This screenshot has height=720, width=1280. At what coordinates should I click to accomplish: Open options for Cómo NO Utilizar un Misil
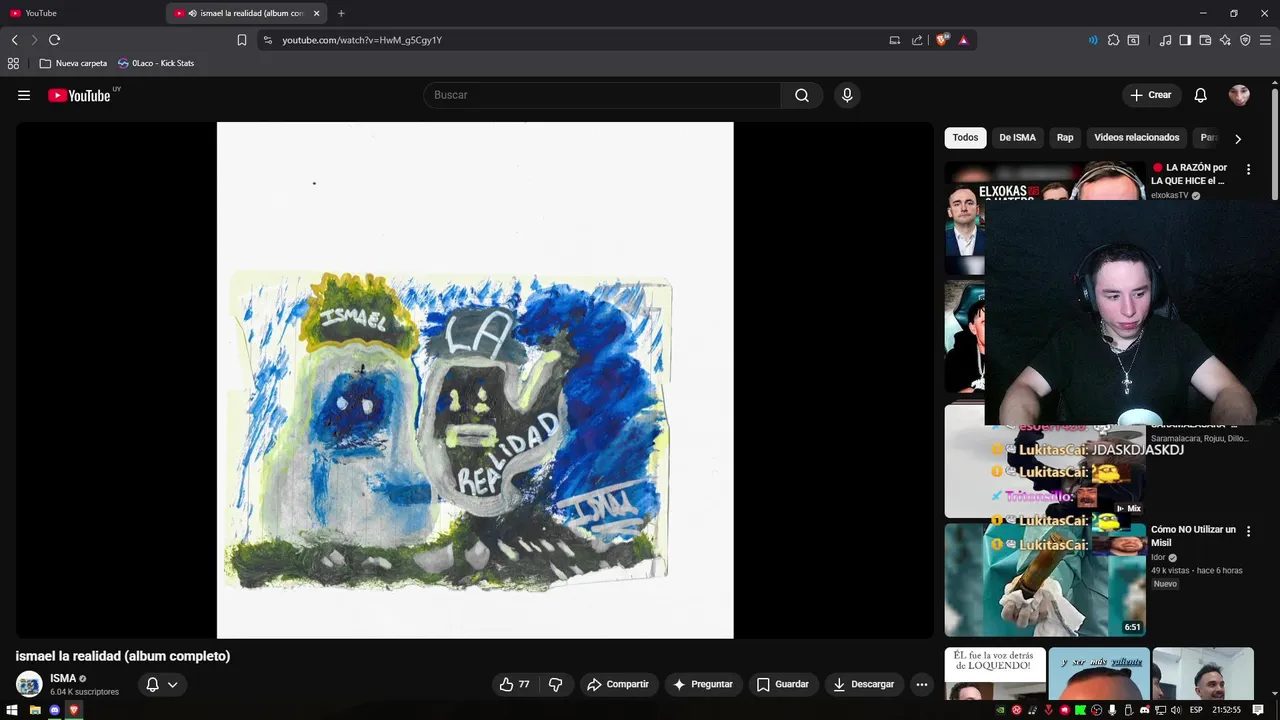pyautogui.click(x=1248, y=531)
